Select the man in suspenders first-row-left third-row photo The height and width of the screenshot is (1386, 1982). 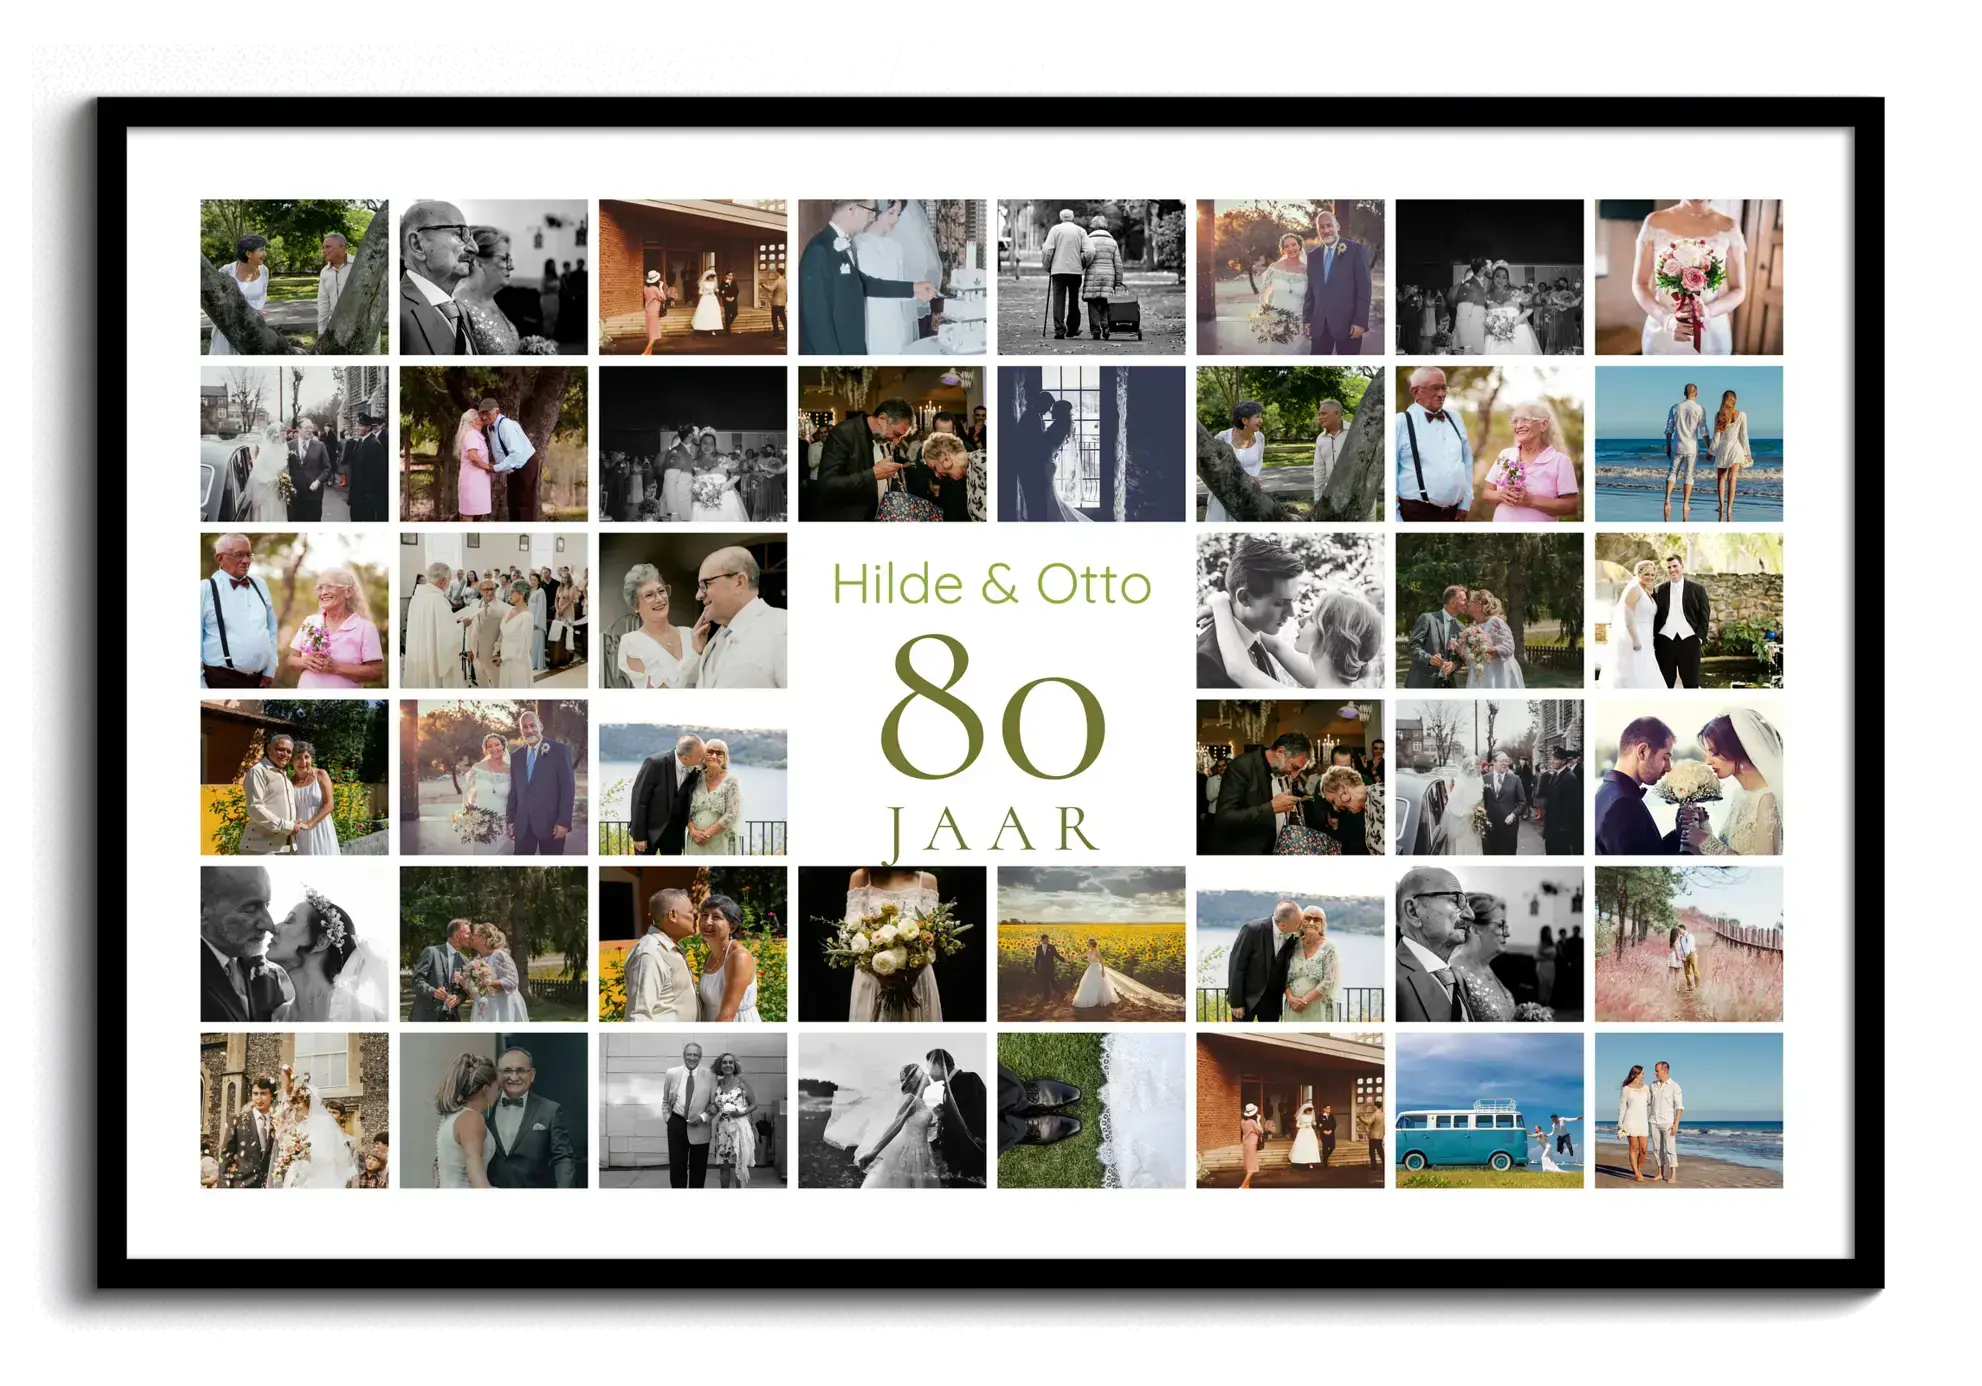pyautogui.click(x=294, y=610)
